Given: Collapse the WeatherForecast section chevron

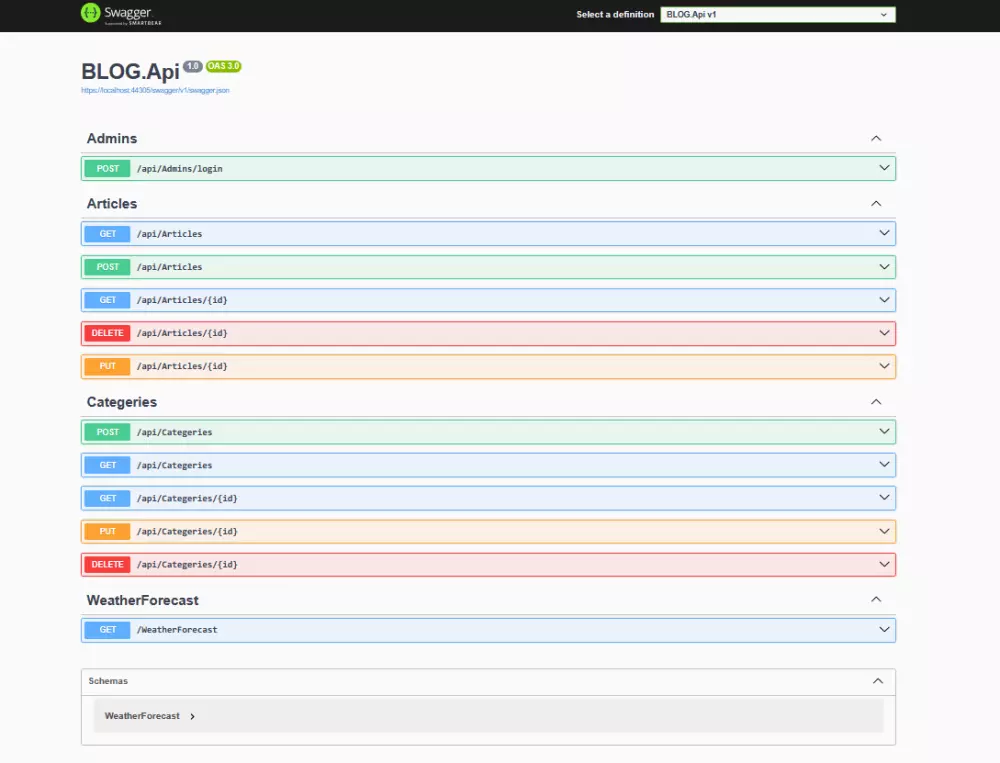Looking at the screenshot, I should point(876,600).
